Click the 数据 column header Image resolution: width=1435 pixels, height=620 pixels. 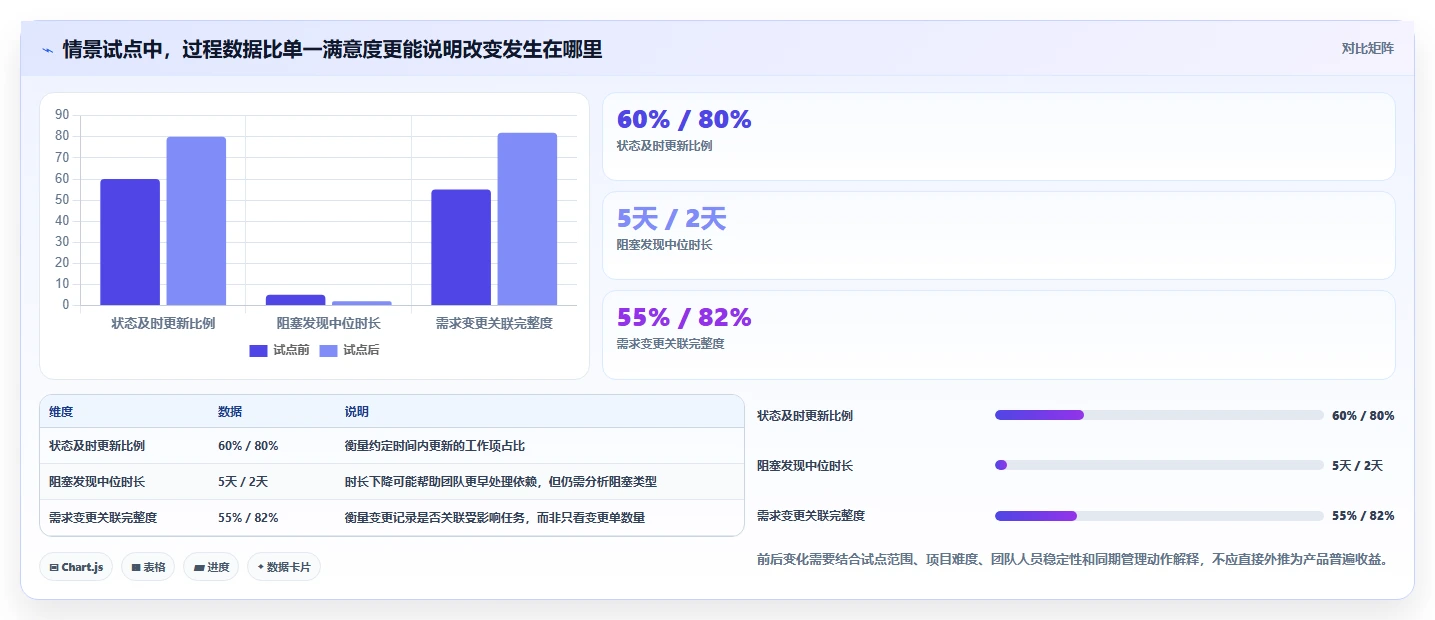click(230, 412)
